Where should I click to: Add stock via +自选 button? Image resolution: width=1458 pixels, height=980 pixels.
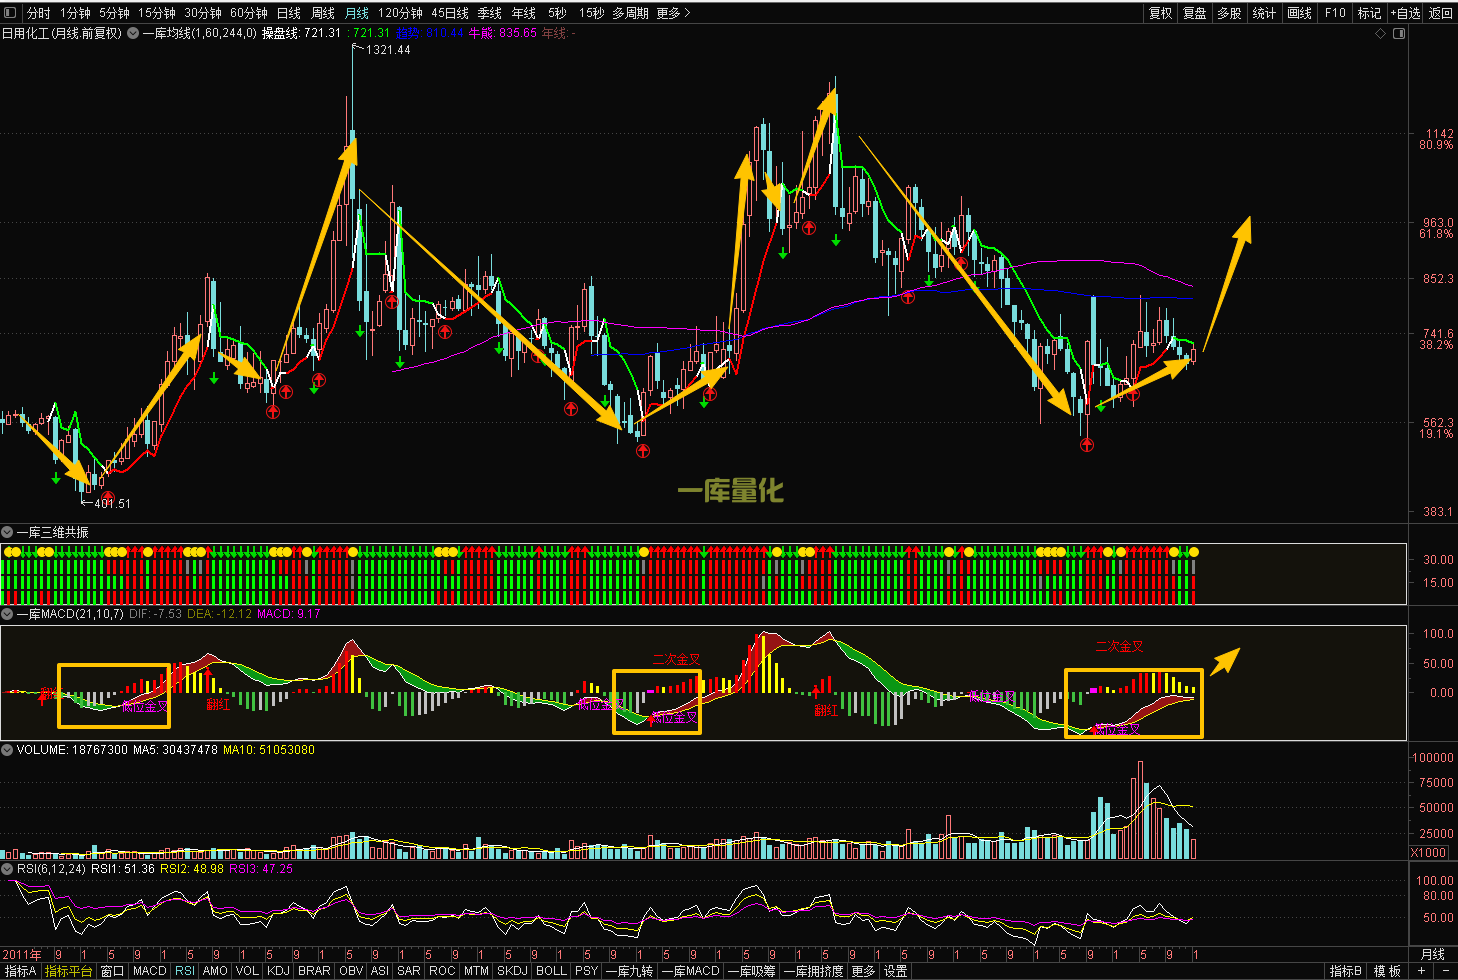[1405, 13]
